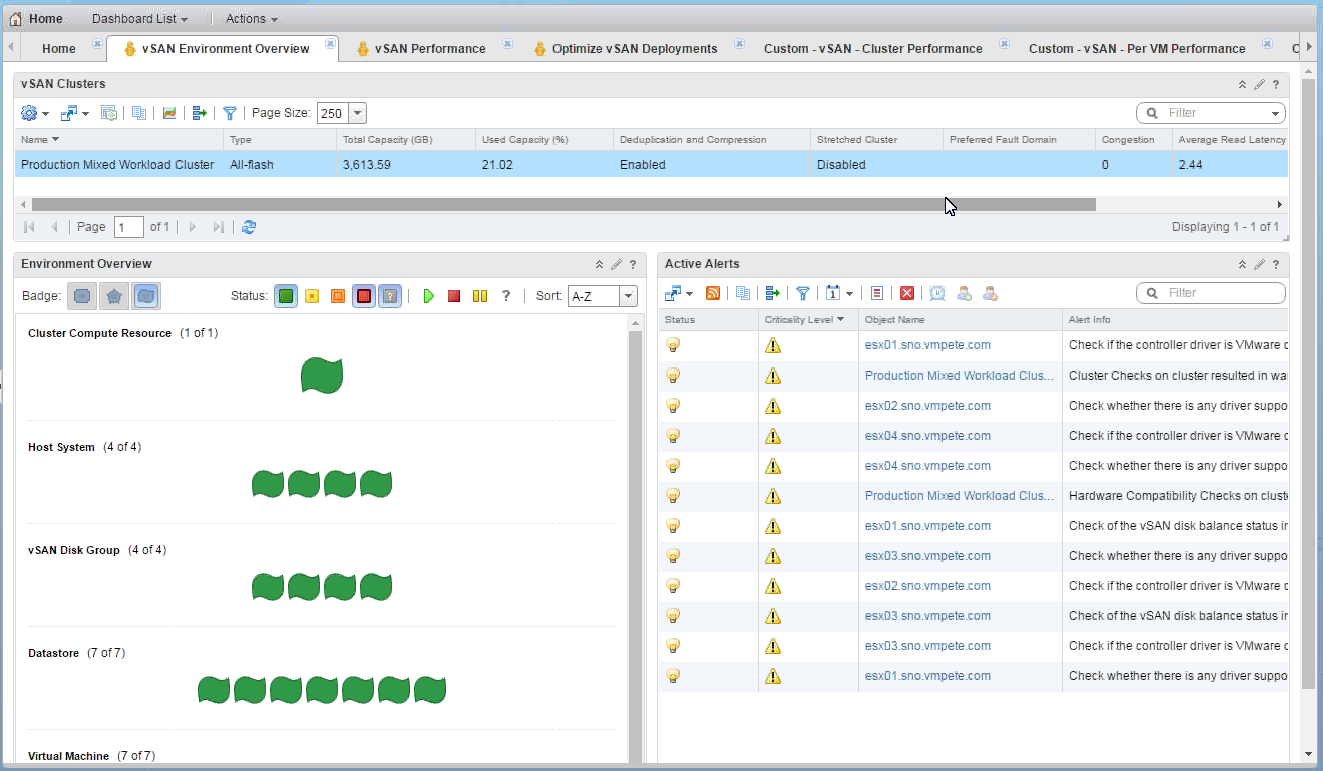
Task: Click the Active Alerts Filter search field
Action: (x=1210, y=293)
